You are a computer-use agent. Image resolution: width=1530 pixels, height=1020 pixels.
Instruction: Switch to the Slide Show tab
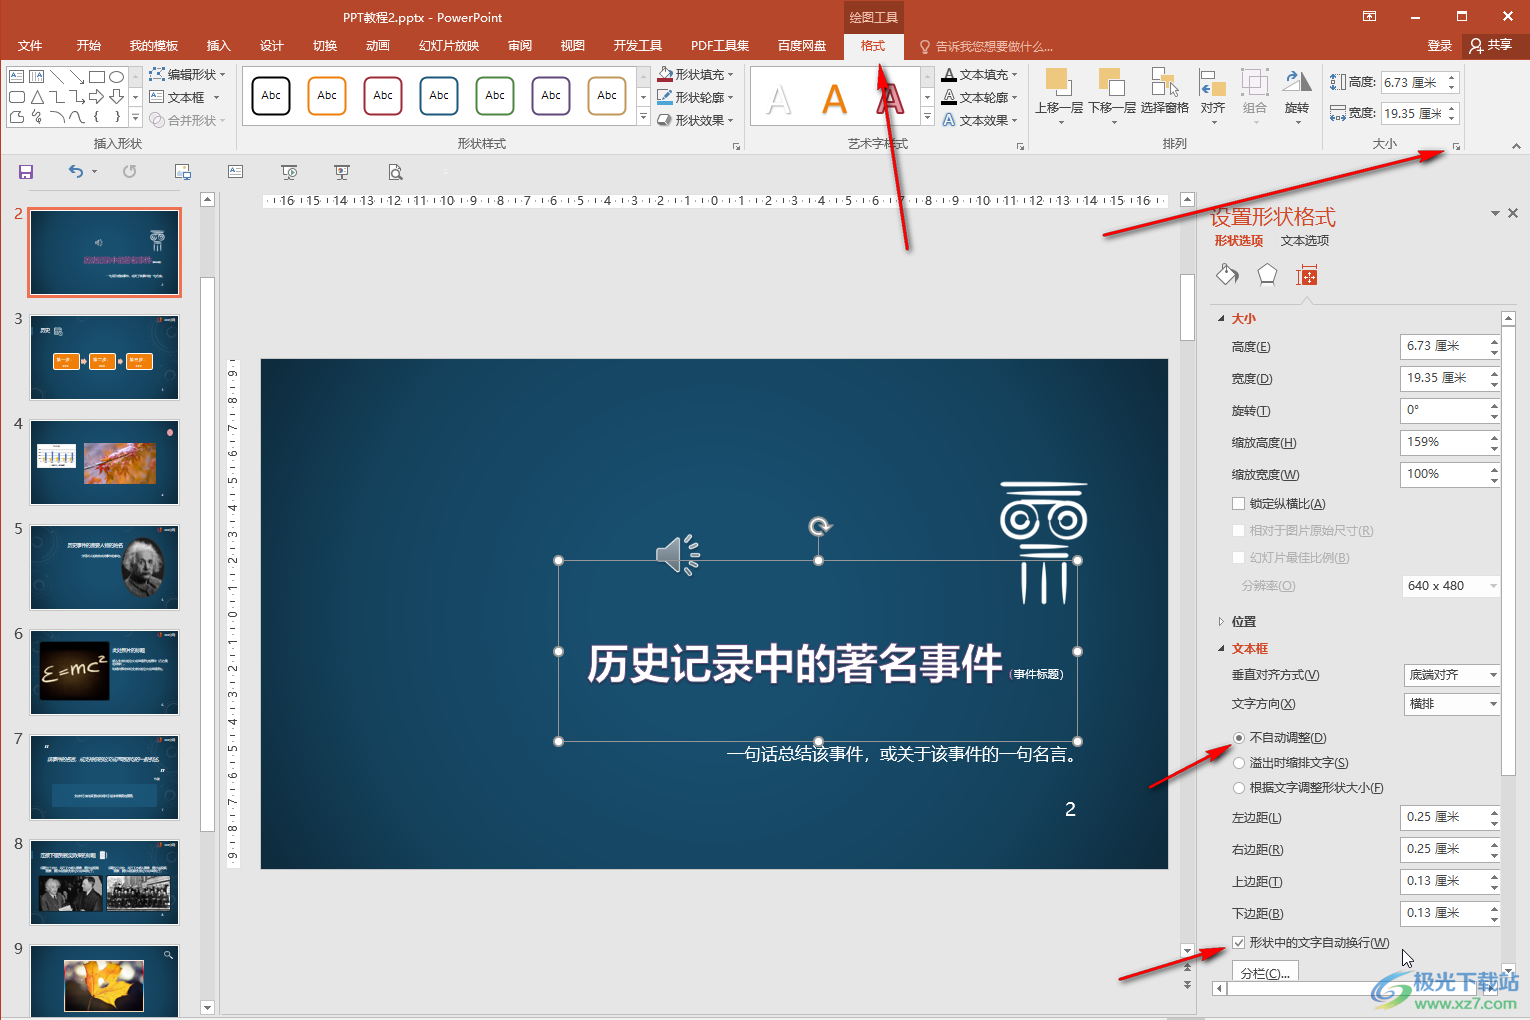click(x=449, y=46)
